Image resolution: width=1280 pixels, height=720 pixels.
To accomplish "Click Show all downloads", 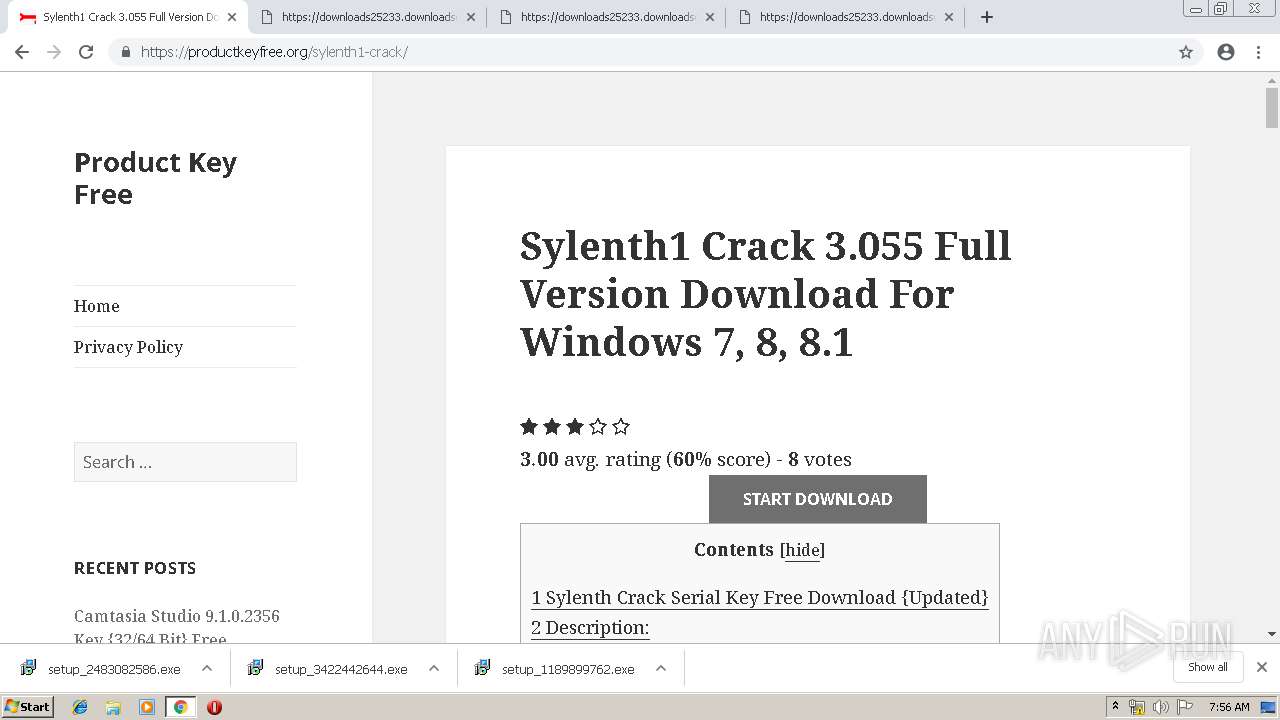I will click(1208, 667).
